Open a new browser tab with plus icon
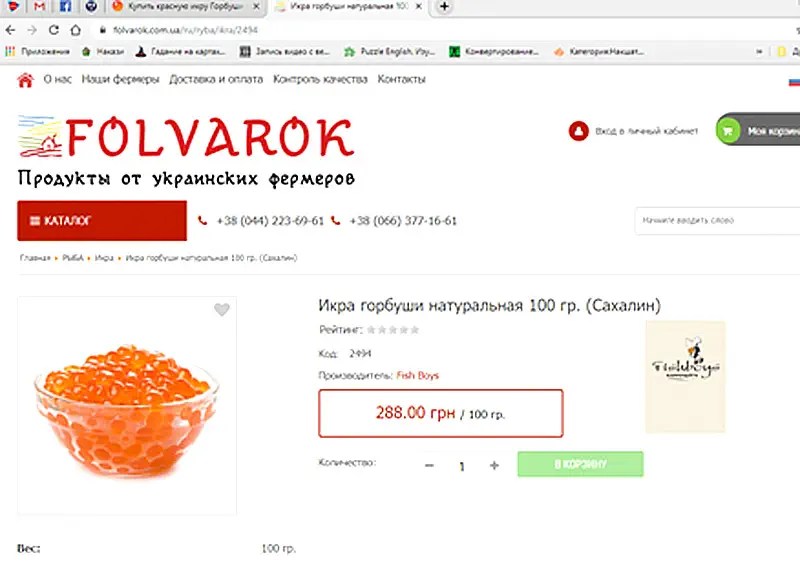Screen dimensions: 800x566 tap(444, 7)
